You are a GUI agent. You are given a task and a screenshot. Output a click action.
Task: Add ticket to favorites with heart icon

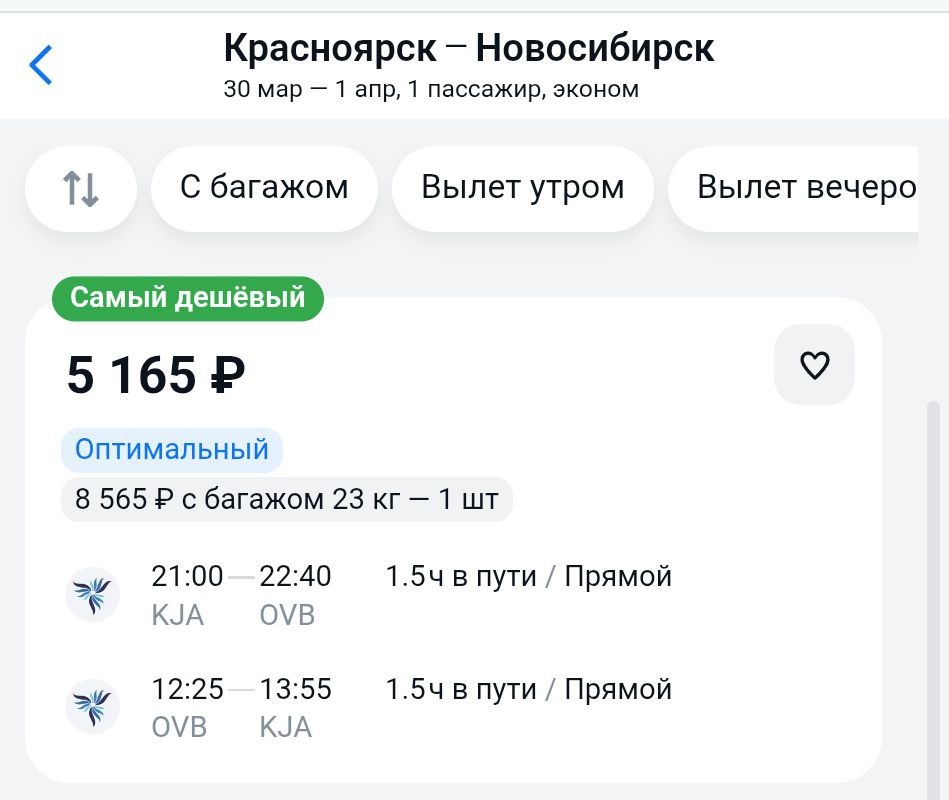coord(814,365)
